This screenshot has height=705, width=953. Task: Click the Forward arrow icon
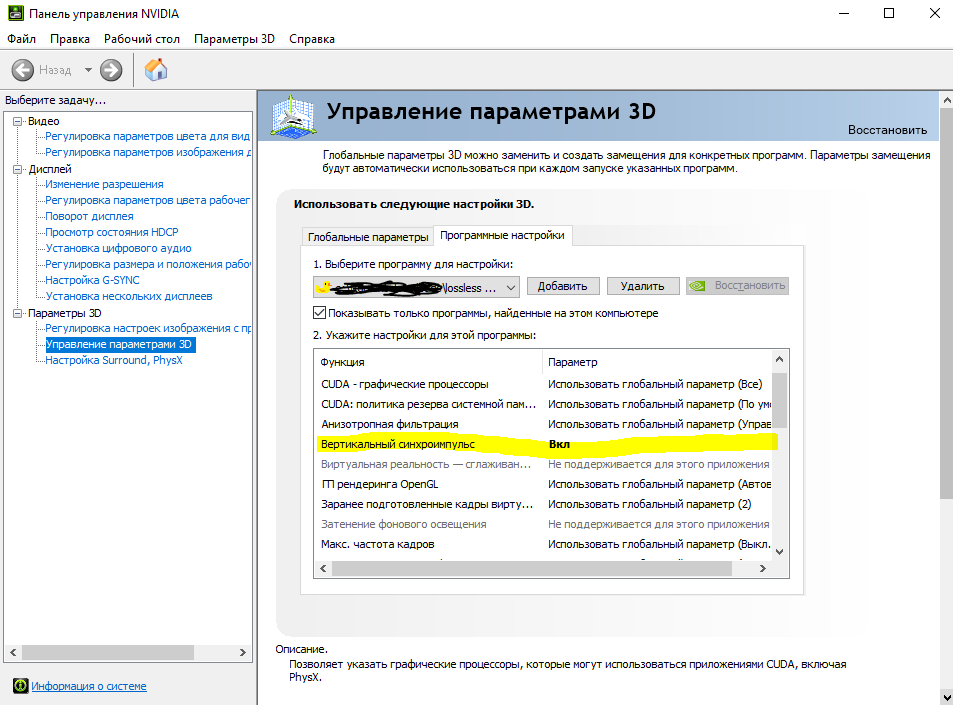click(x=111, y=70)
